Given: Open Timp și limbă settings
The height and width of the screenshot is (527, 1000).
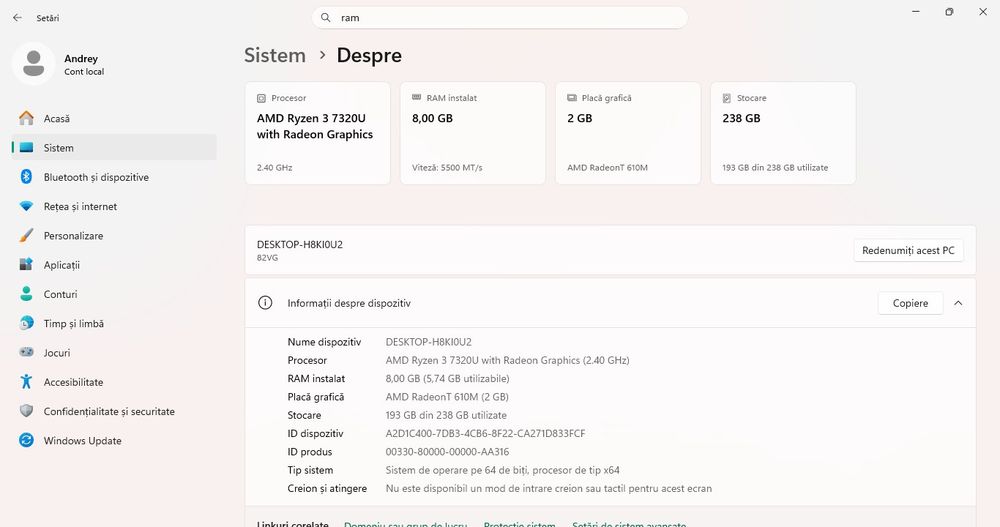Looking at the screenshot, I should [x=115, y=323].
